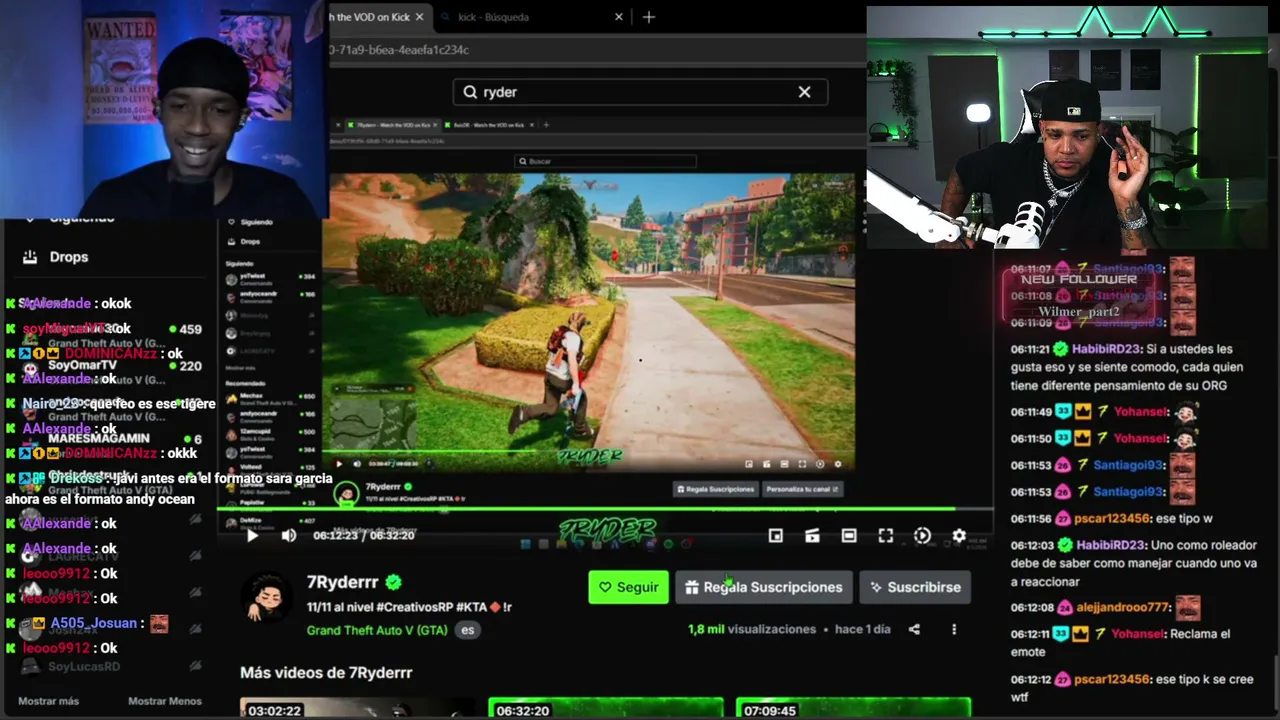1280x720 pixels.
Task: Switch the player to theater mode
Action: click(x=849, y=536)
